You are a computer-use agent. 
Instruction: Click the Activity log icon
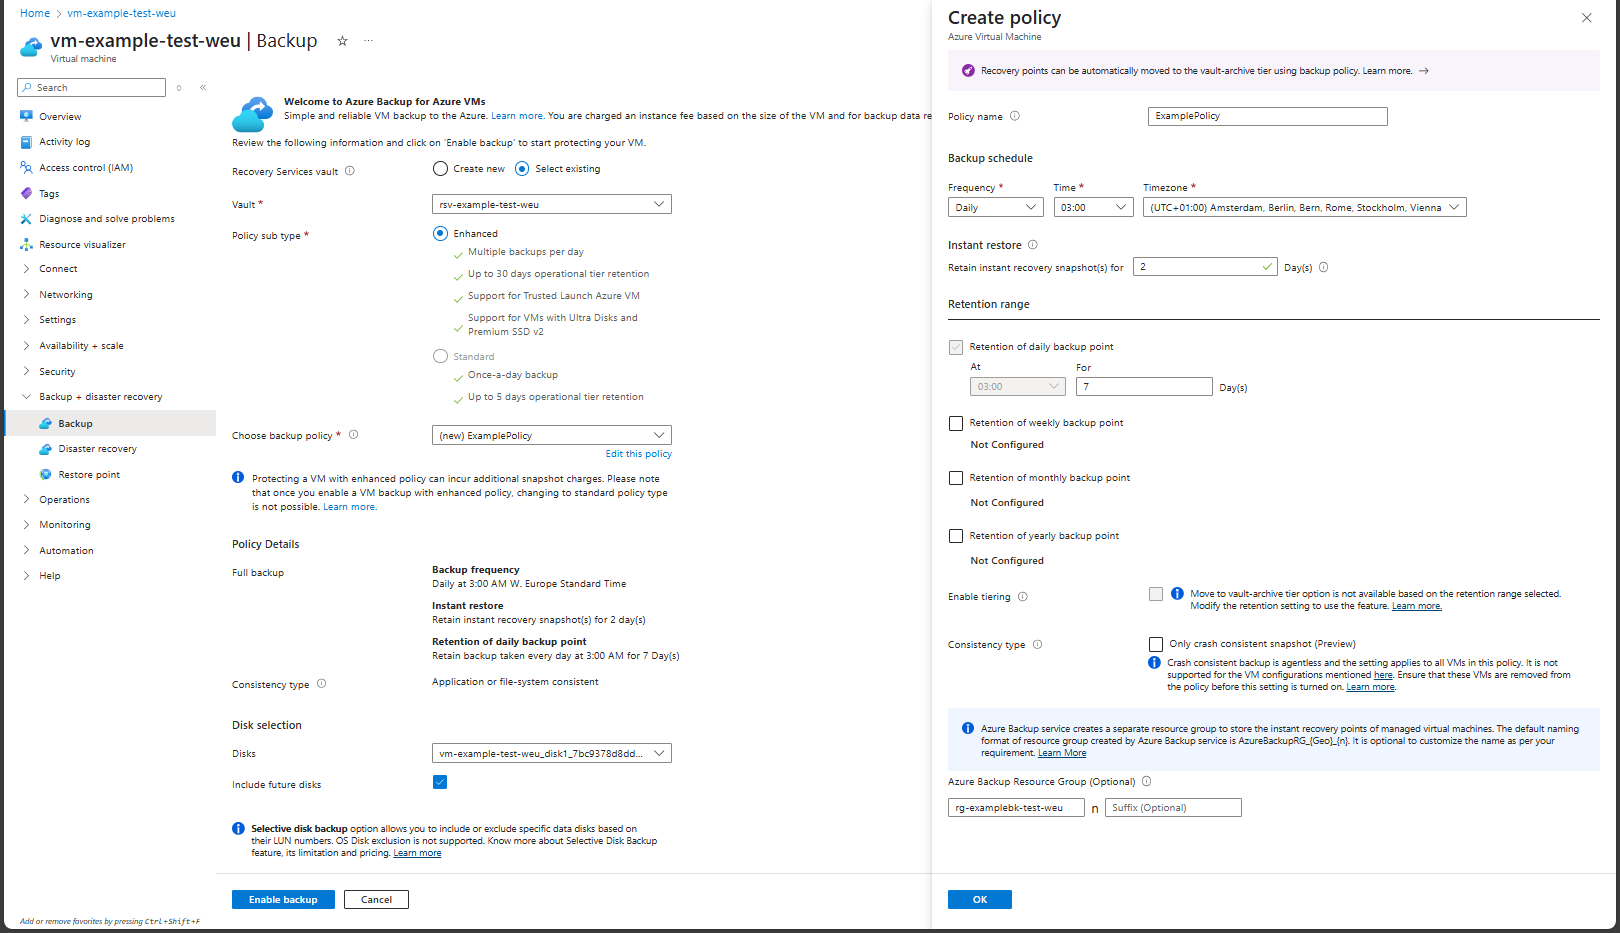(x=26, y=142)
